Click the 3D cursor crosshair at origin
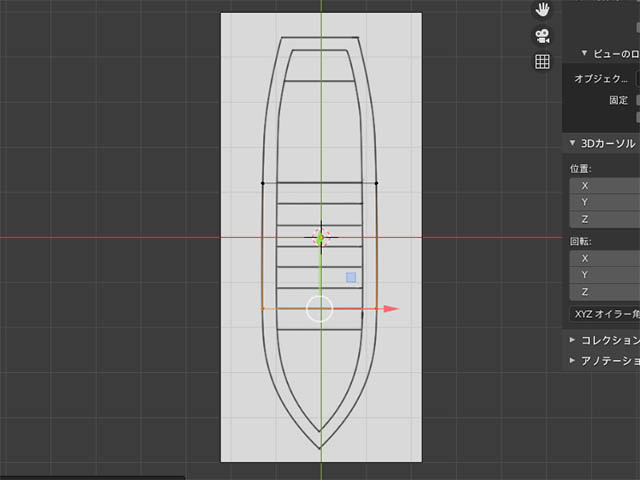Screen dimensions: 640x480 click(321, 237)
